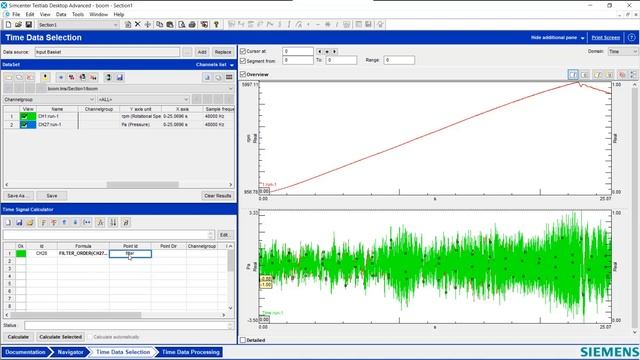Open the Edit menu
The height and width of the screenshot is (360, 640).
(30, 14)
